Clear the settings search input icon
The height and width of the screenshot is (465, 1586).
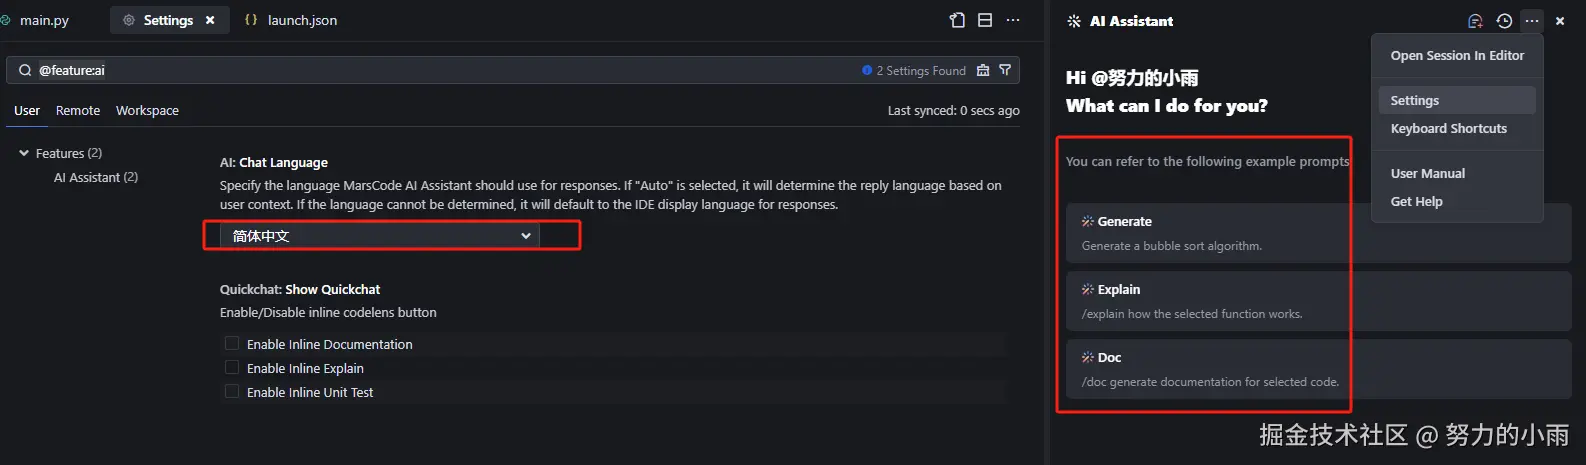pyautogui.click(x=983, y=70)
